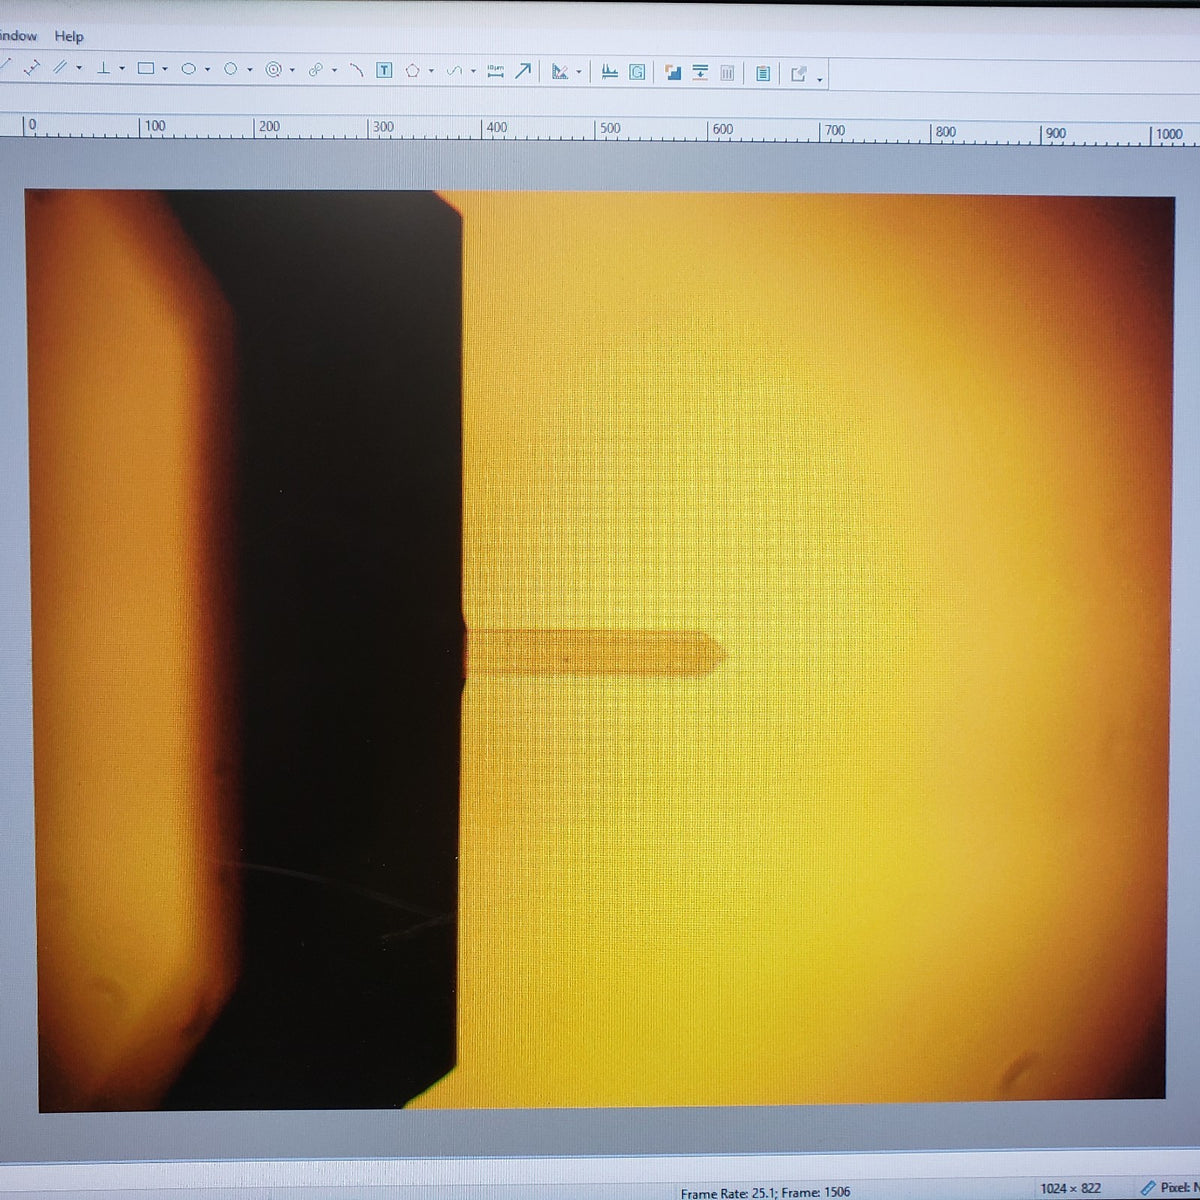Expand the circle tool dropdown arrow

click(x=250, y=70)
